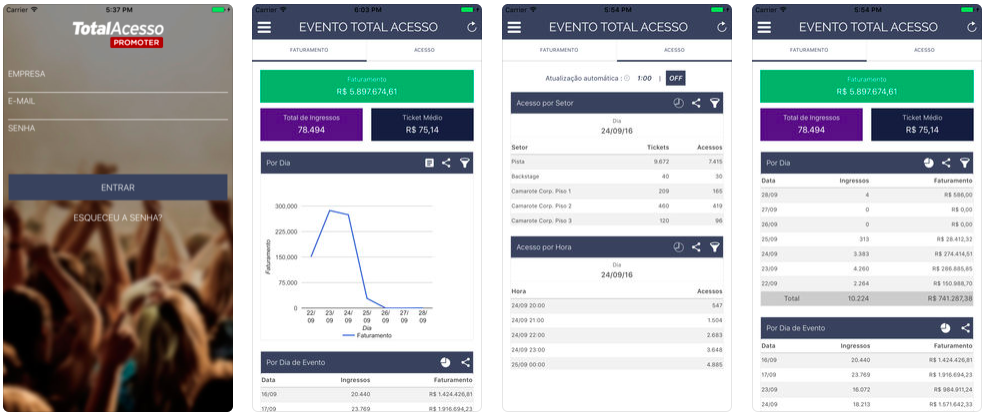The height and width of the screenshot is (417, 984).
Task: Focus the E-MAIL input field
Action: click(118, 106)
